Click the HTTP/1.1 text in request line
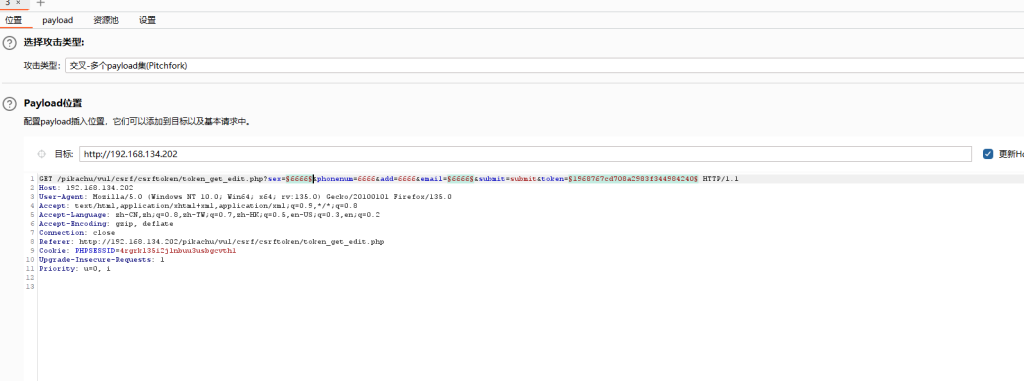 point(720,178)
